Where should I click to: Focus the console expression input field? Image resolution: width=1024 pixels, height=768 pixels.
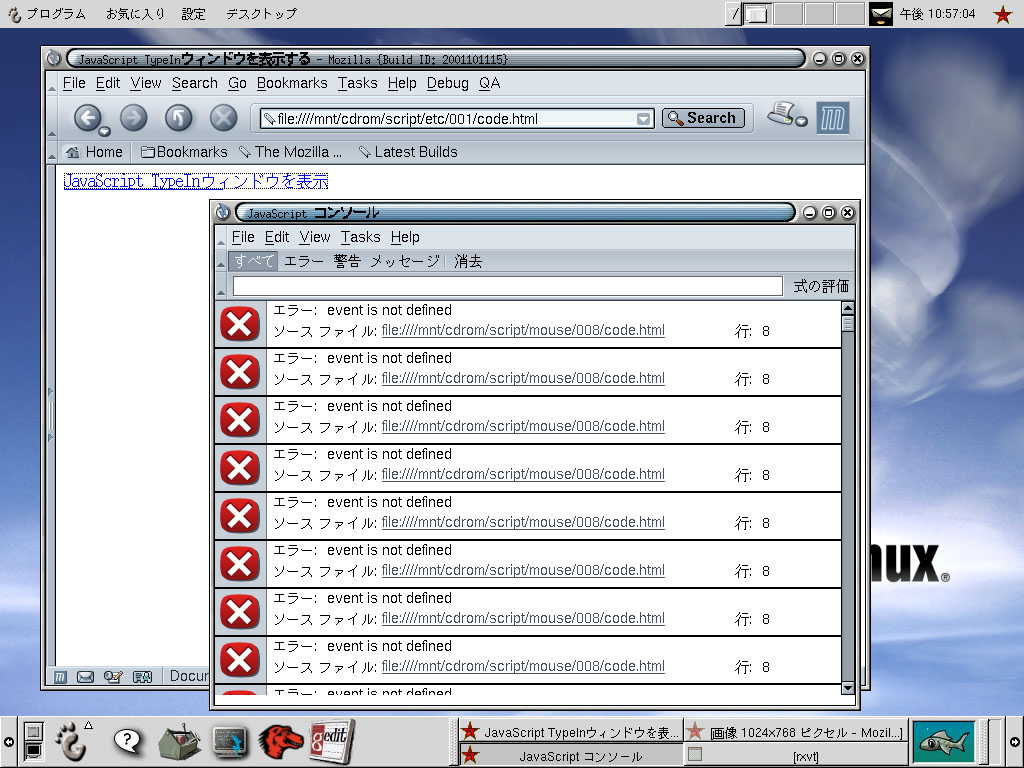coord(507,286)
